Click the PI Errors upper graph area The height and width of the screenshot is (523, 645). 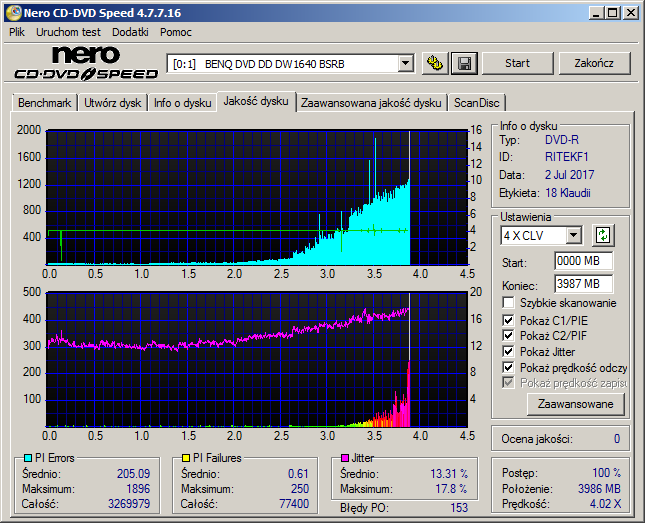point(257,198)
